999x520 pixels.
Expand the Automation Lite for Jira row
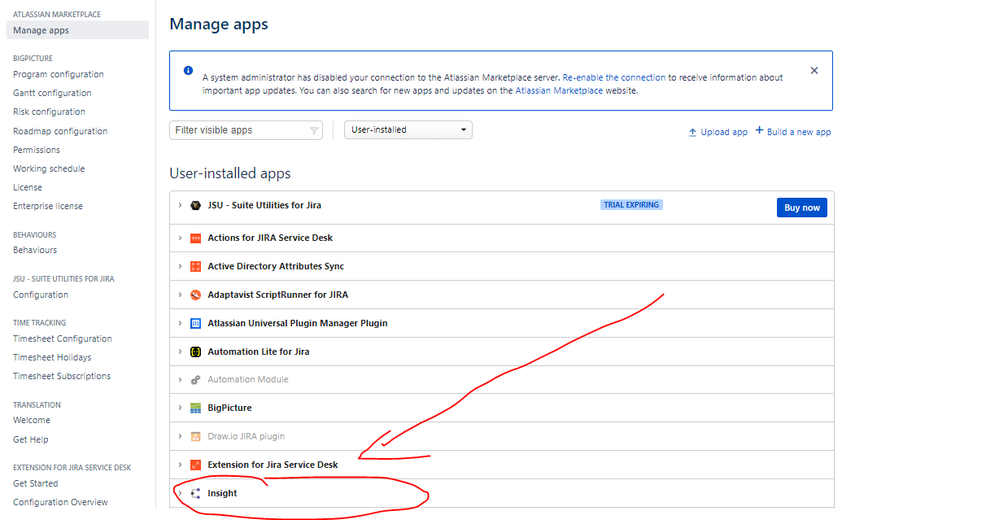(180, 352)
